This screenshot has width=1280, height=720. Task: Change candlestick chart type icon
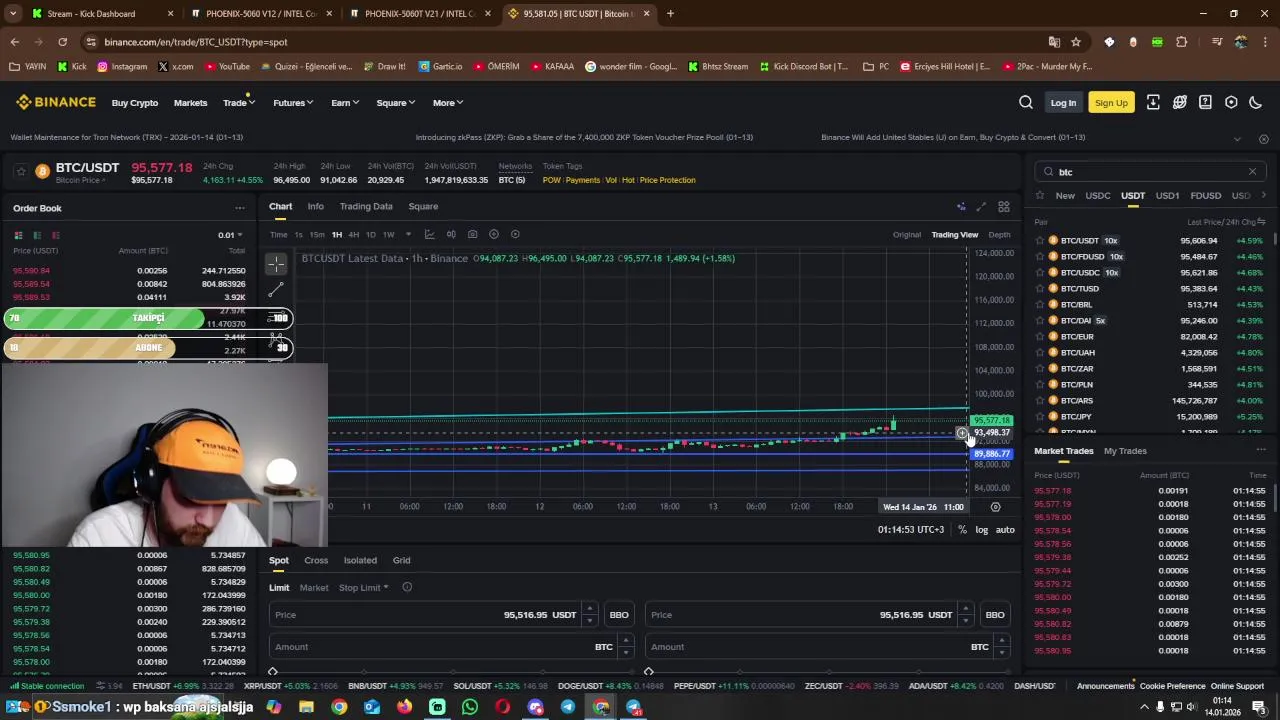tap(451, 234)
